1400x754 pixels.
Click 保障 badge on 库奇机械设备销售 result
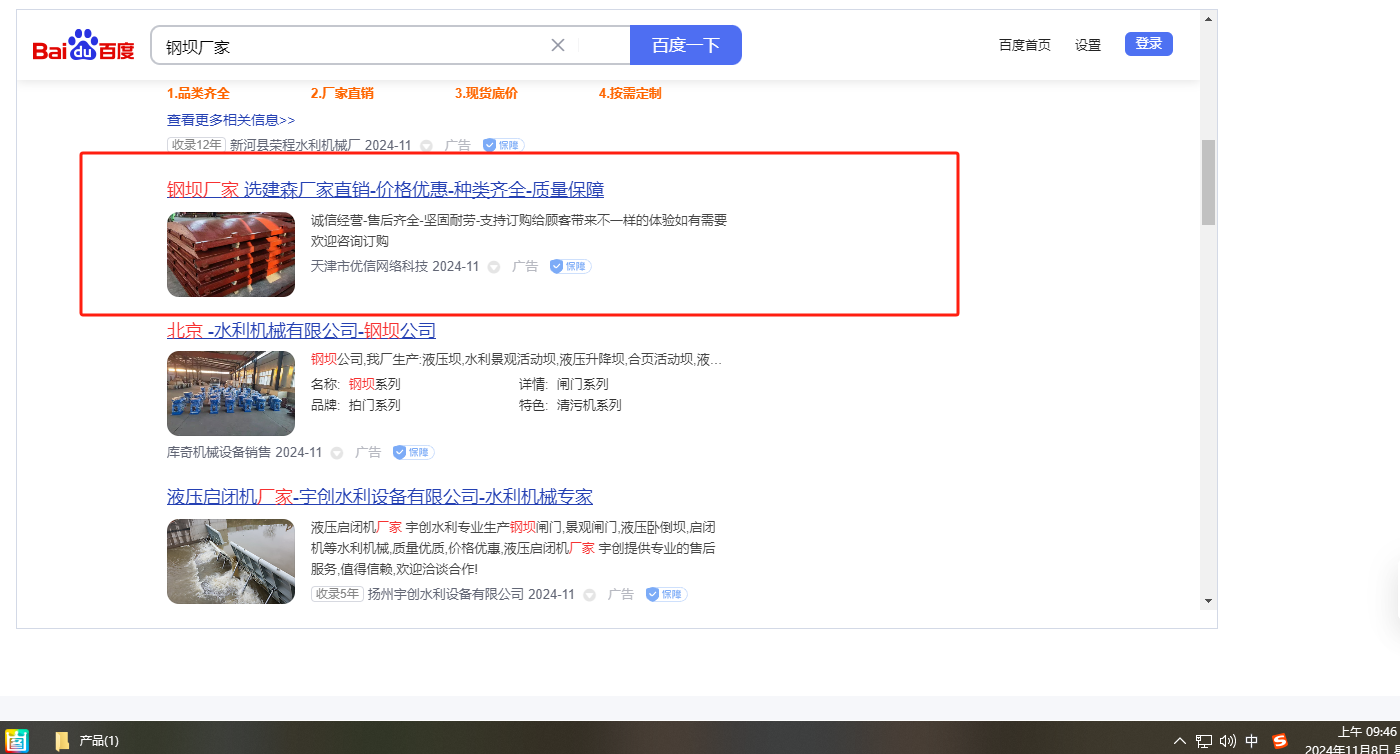(413, 452)
